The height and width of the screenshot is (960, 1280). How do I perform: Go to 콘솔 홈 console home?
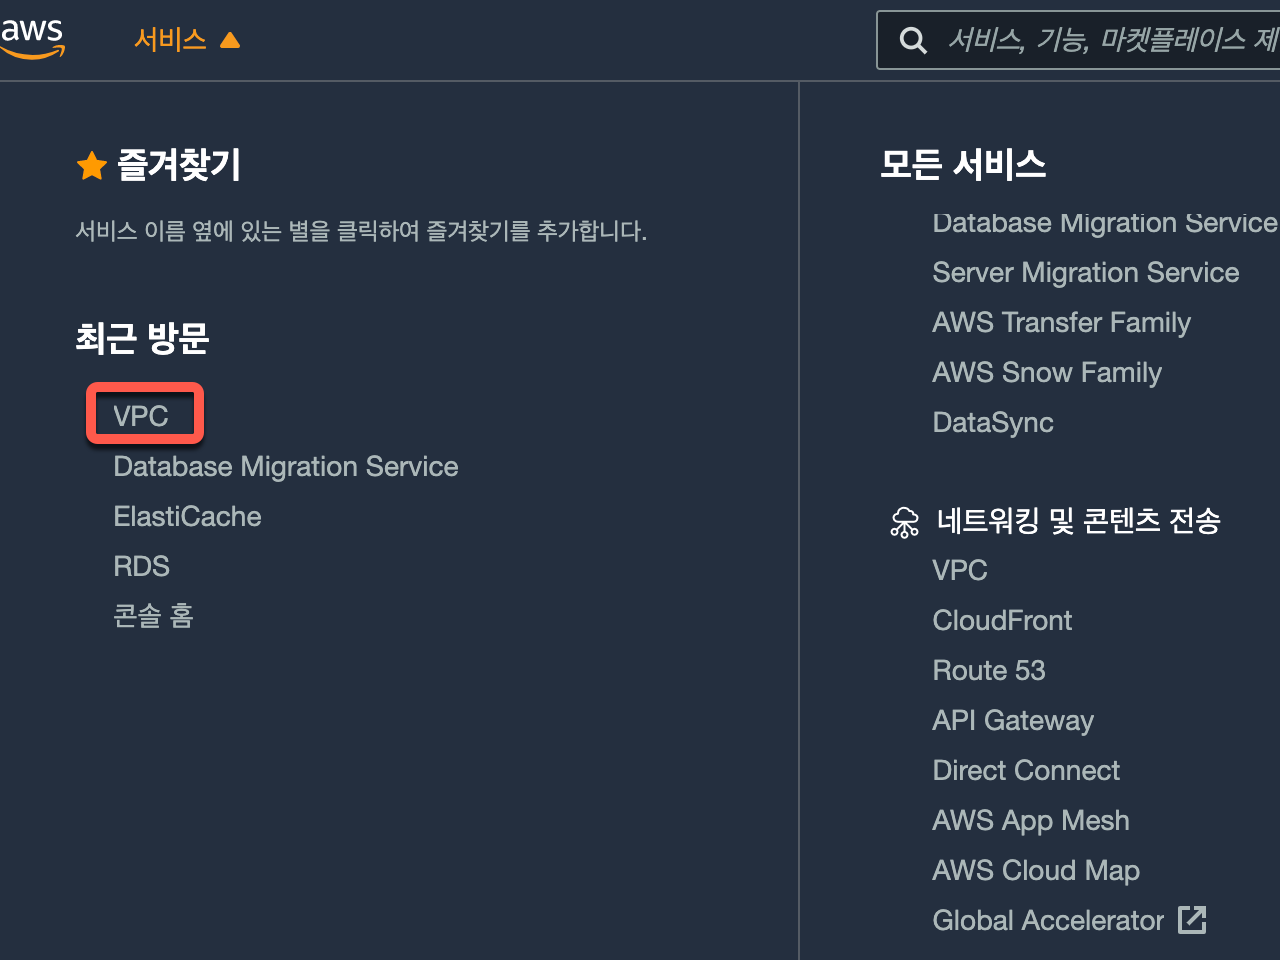(x=153, y=616)
